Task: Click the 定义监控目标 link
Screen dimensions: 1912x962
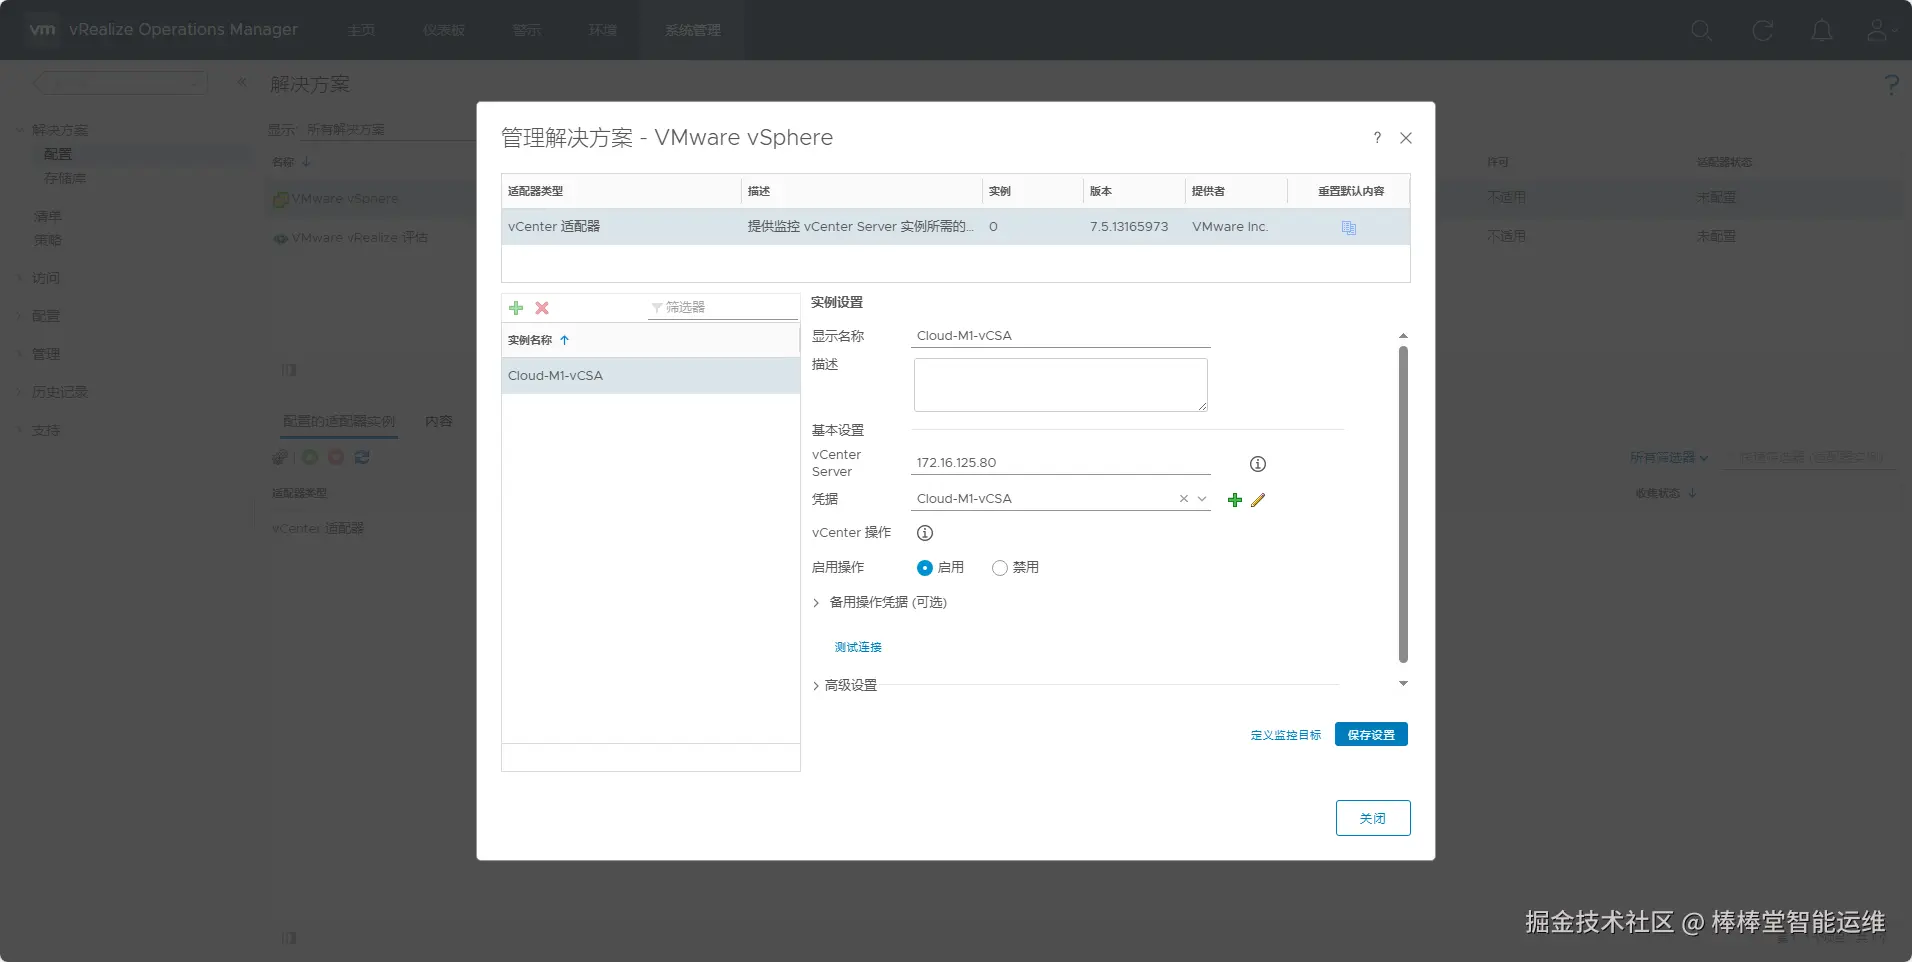Action: tap(1286, 735)
